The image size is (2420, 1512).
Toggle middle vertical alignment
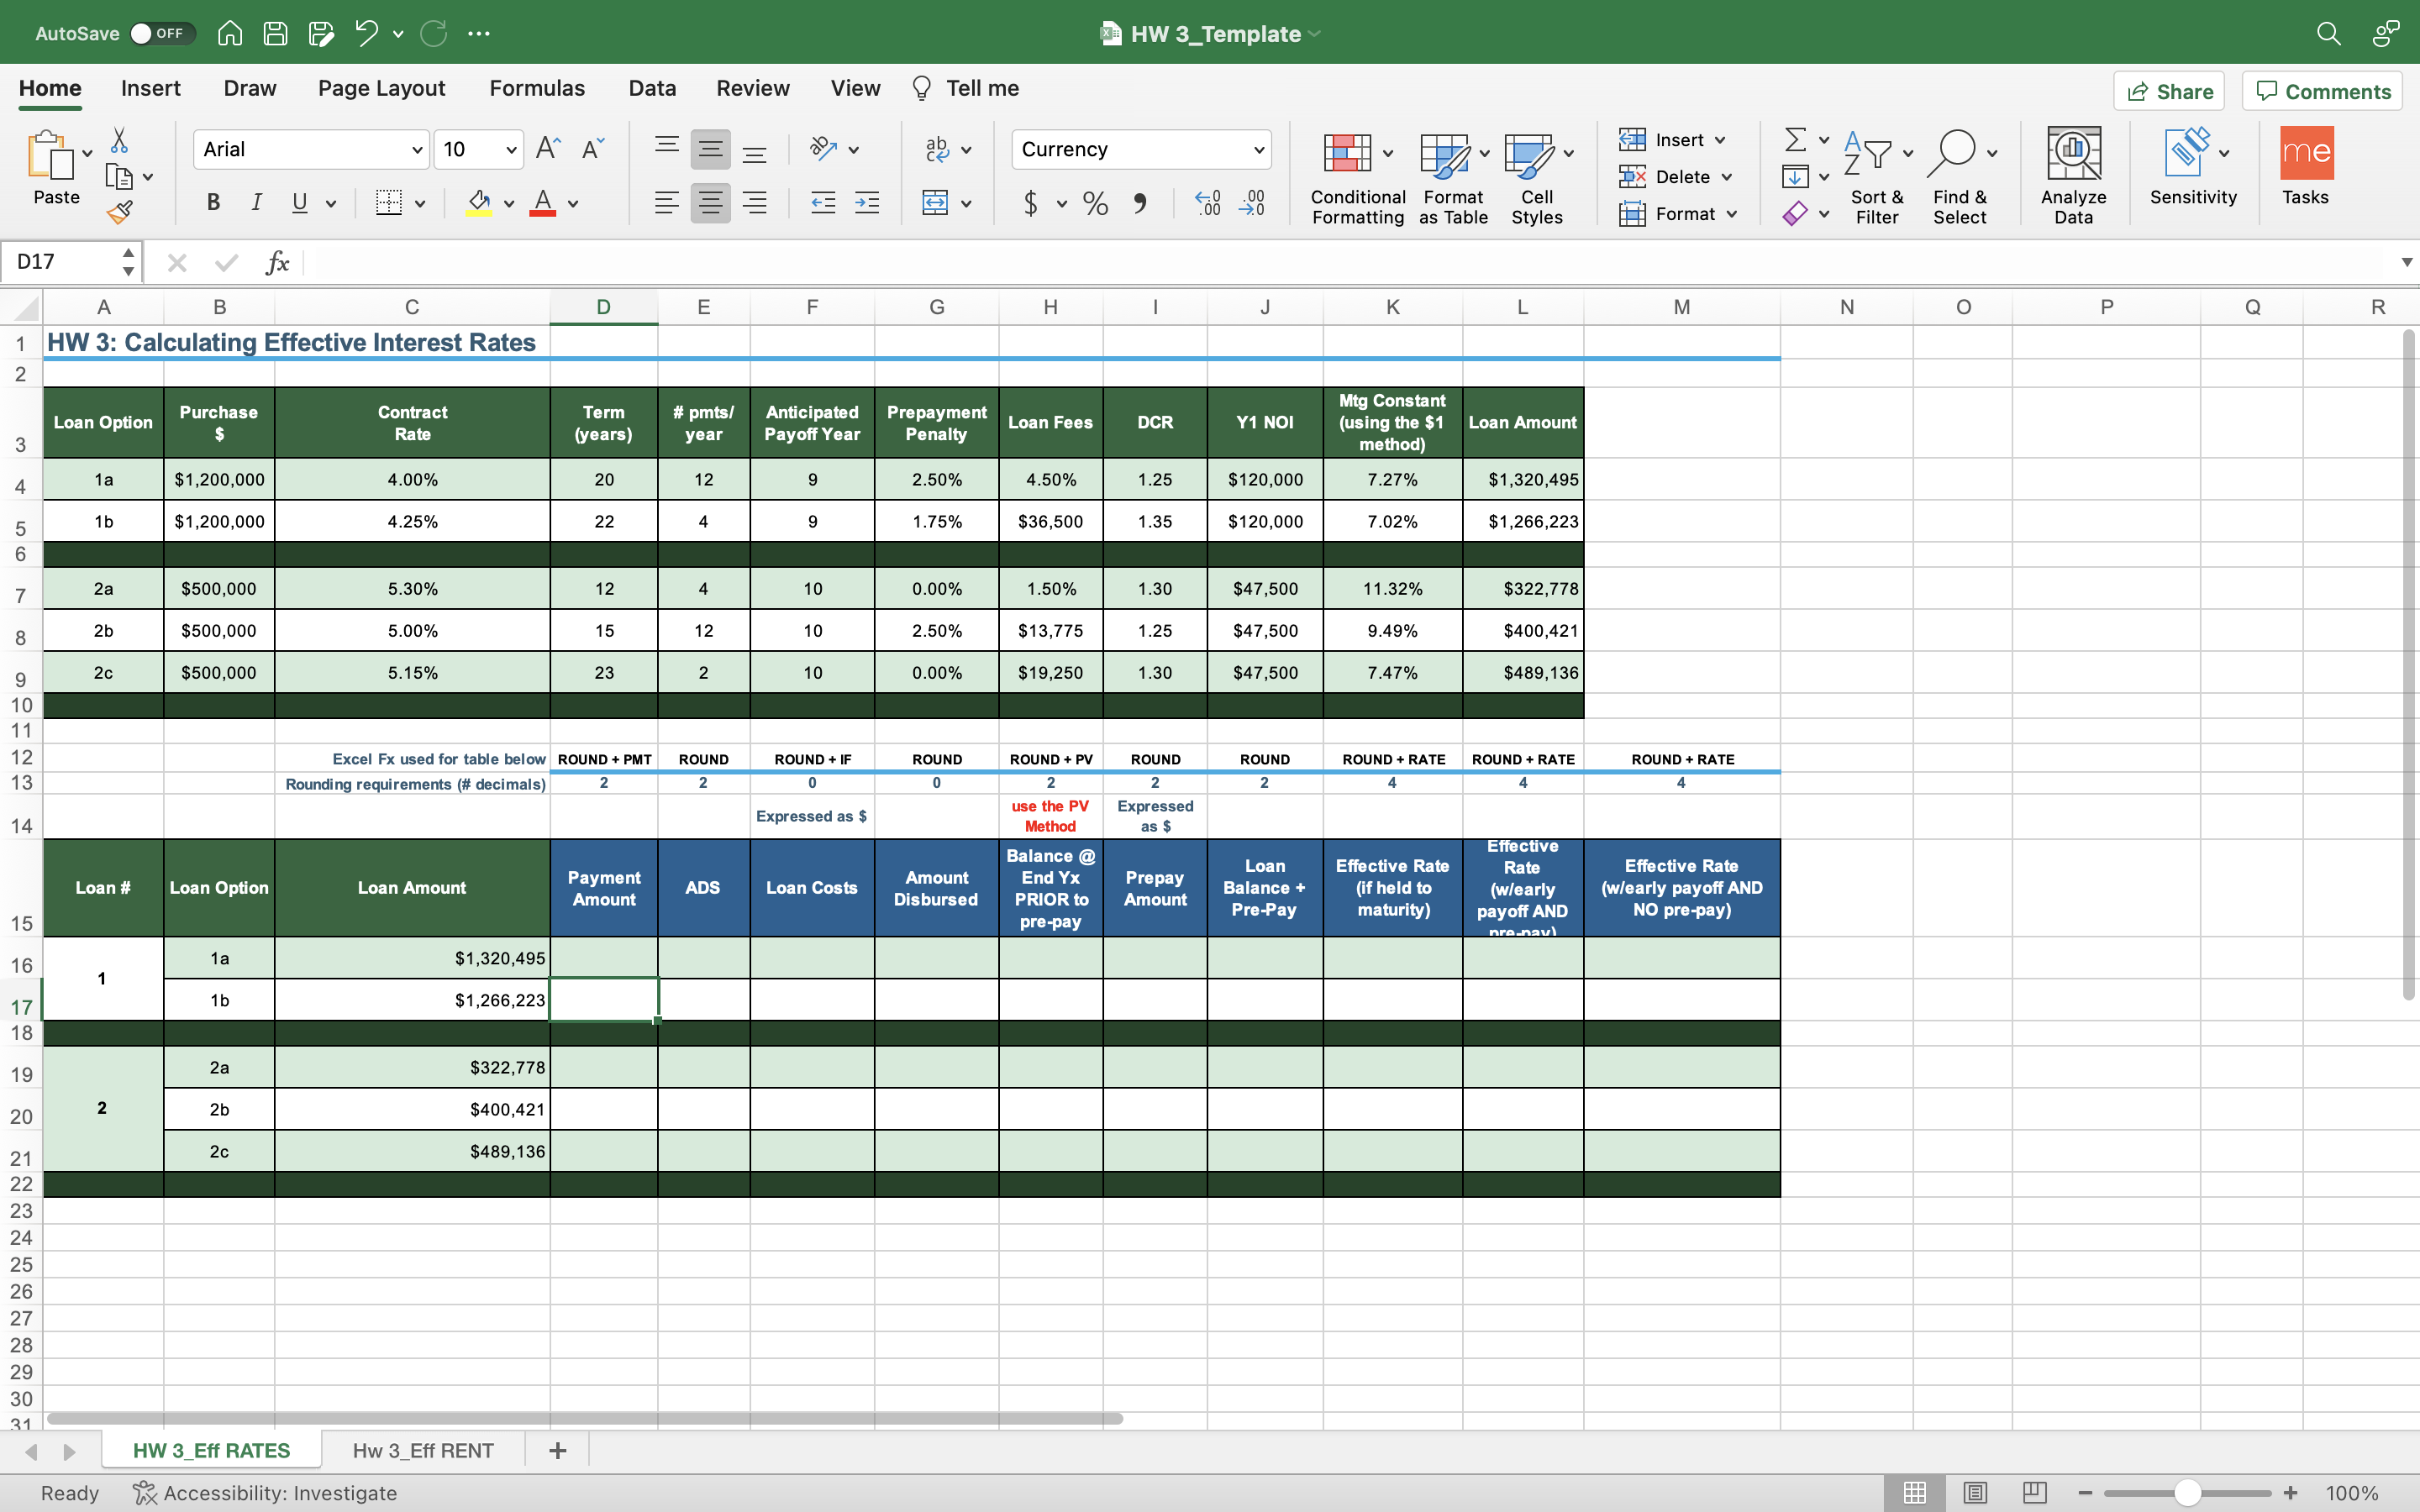click(710, 149)
